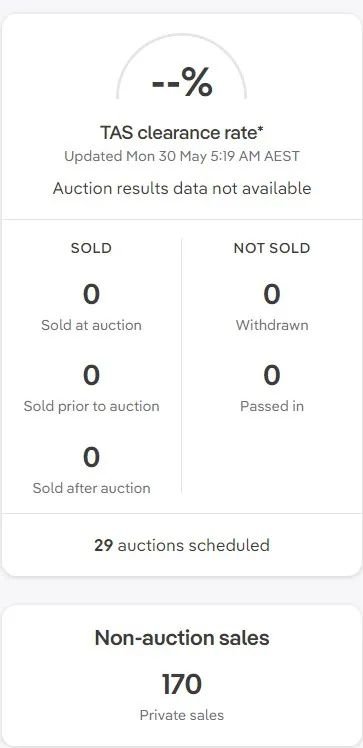Open the Sold after auction label

point(91,488)
